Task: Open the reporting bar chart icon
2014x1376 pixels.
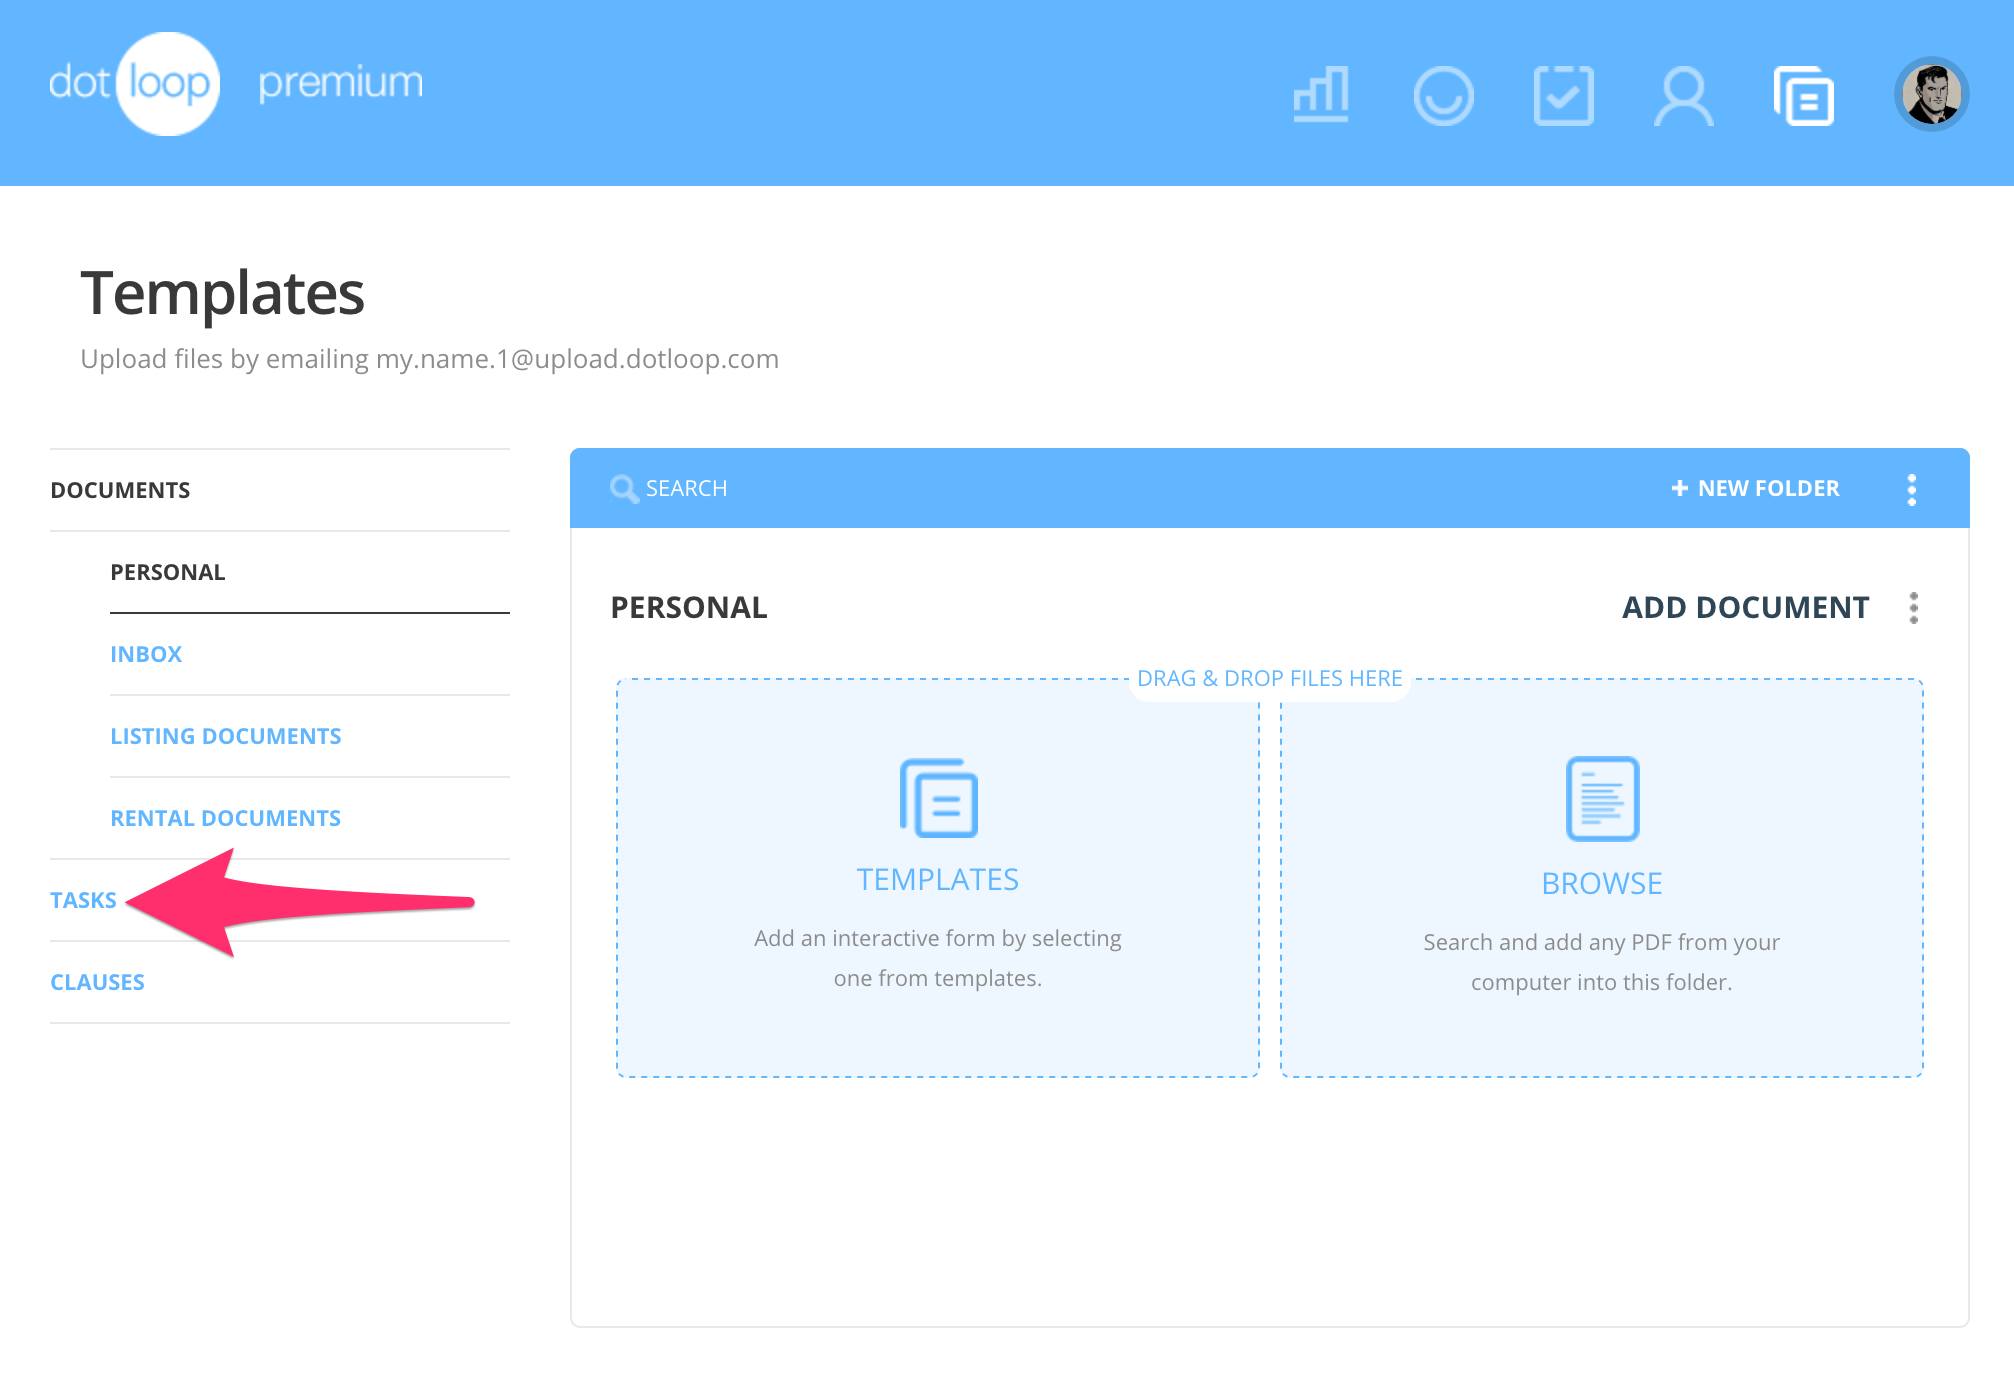Action: pyautogui.click(x=1321, y=95)
